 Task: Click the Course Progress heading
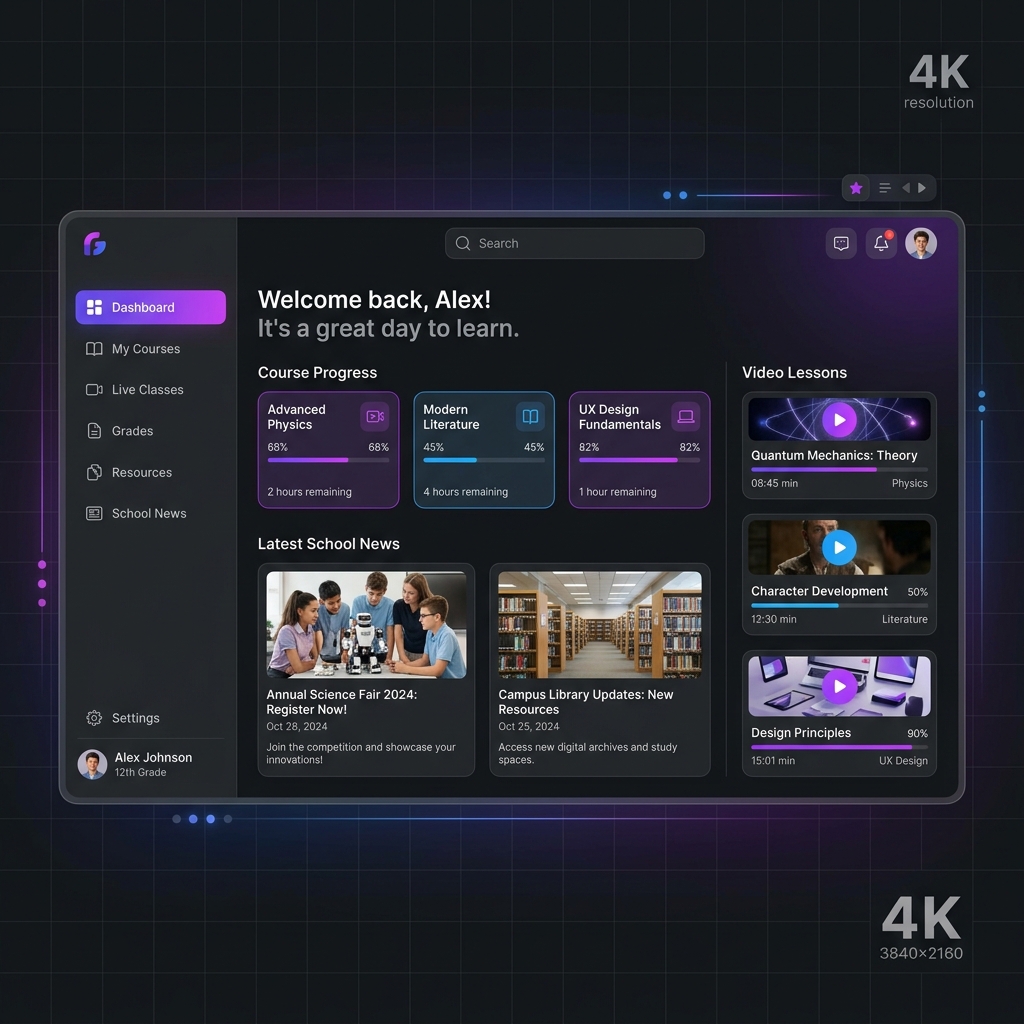(x=317, y=372)
